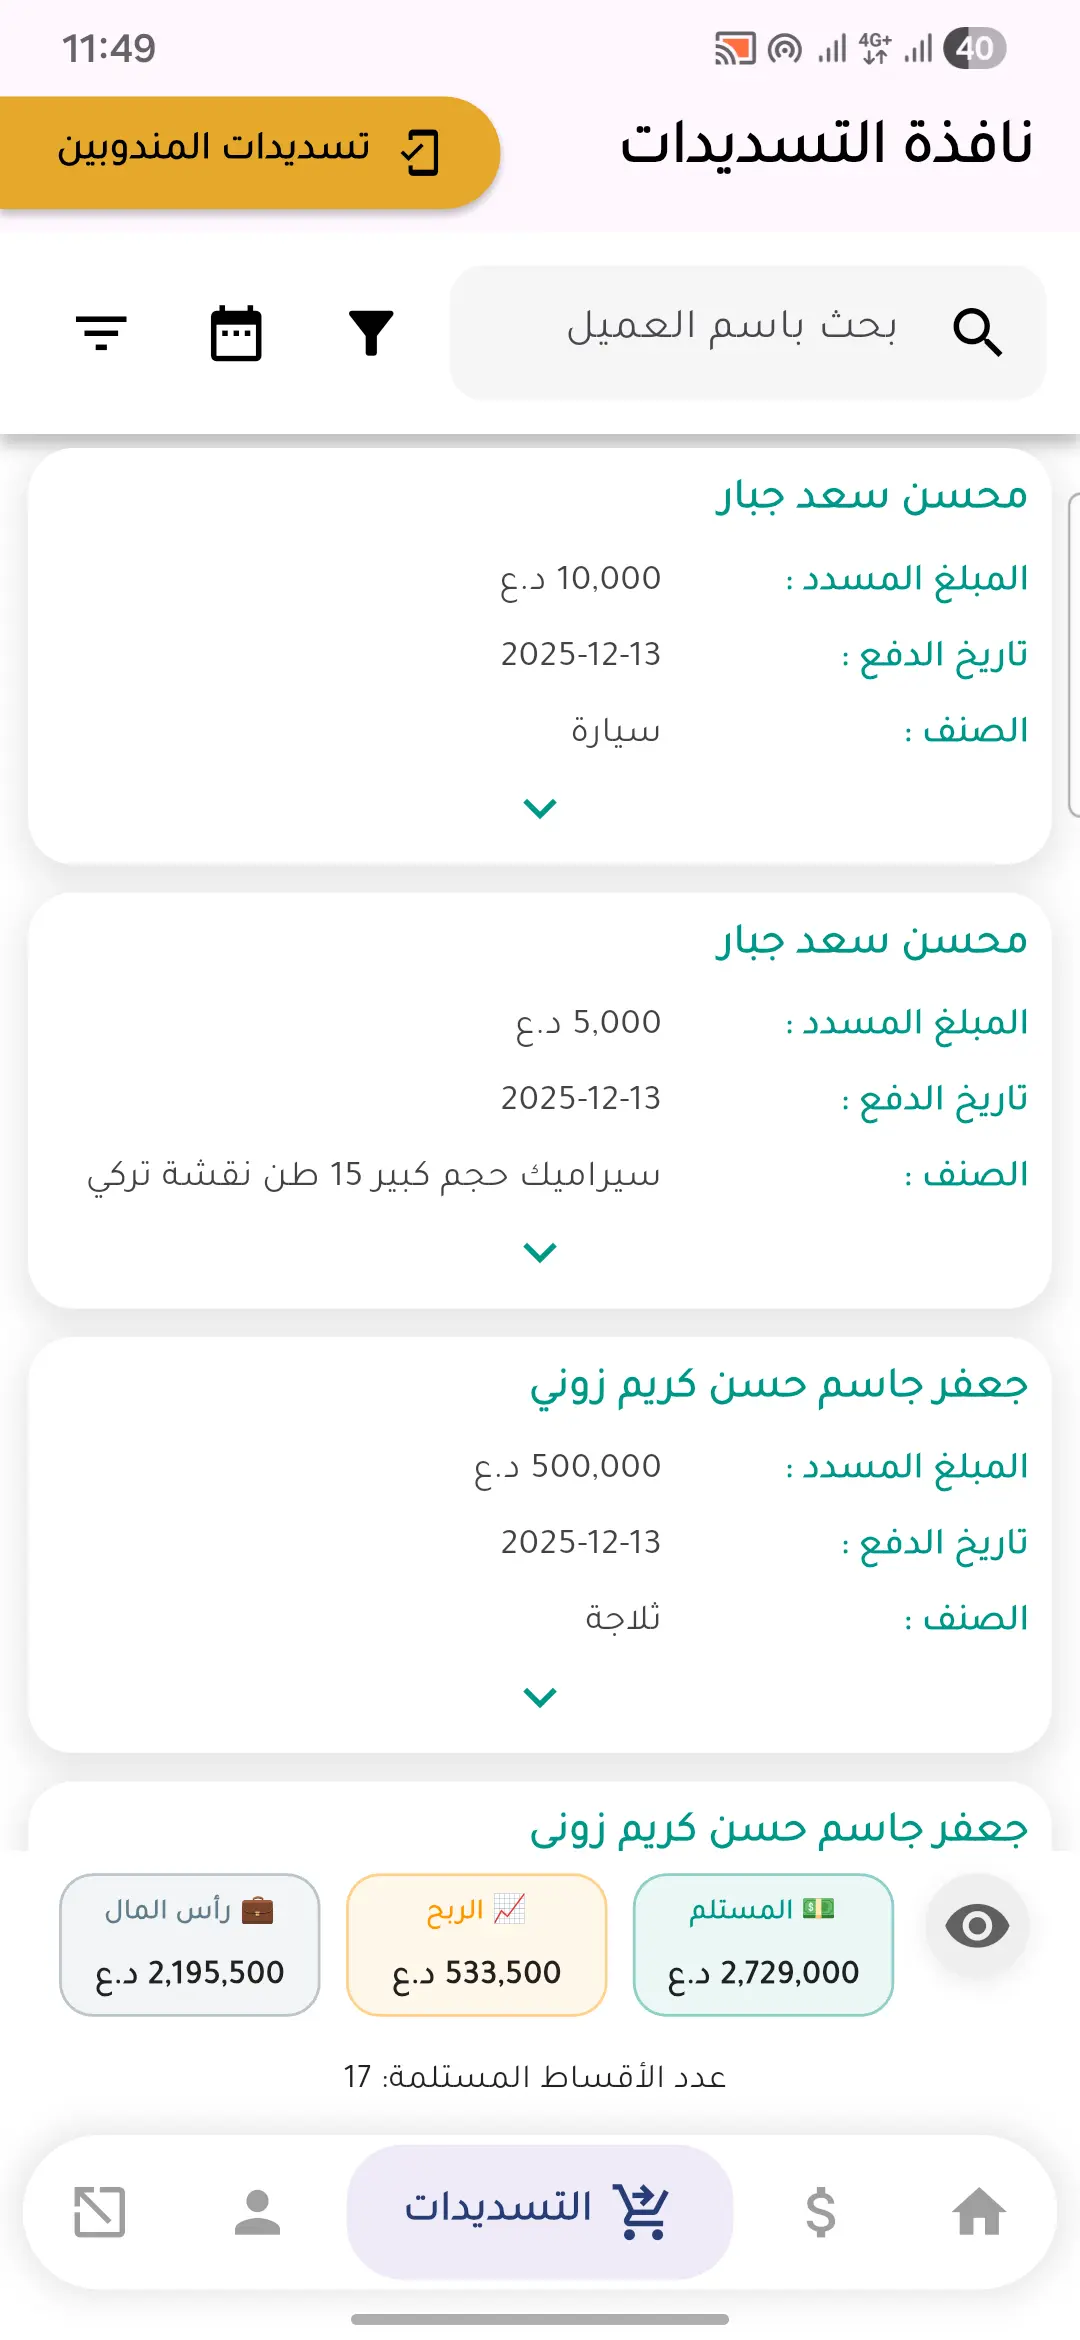Expand the 500,000 د.ع payment card
Viewport: 1080px width, 2340px height.
(x=540, y=1696)
